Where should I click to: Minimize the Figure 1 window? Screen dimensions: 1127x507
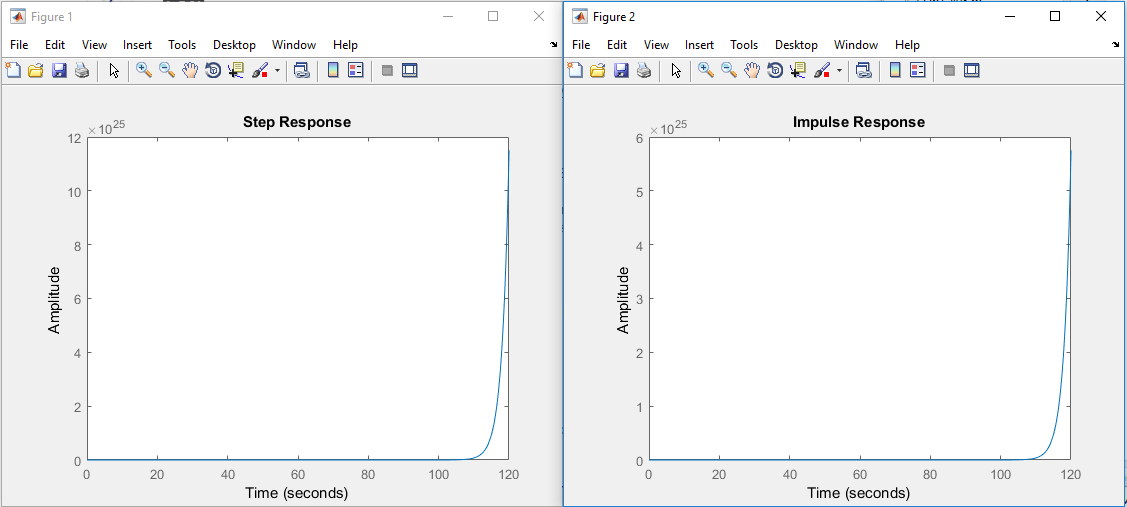[448, 17]
